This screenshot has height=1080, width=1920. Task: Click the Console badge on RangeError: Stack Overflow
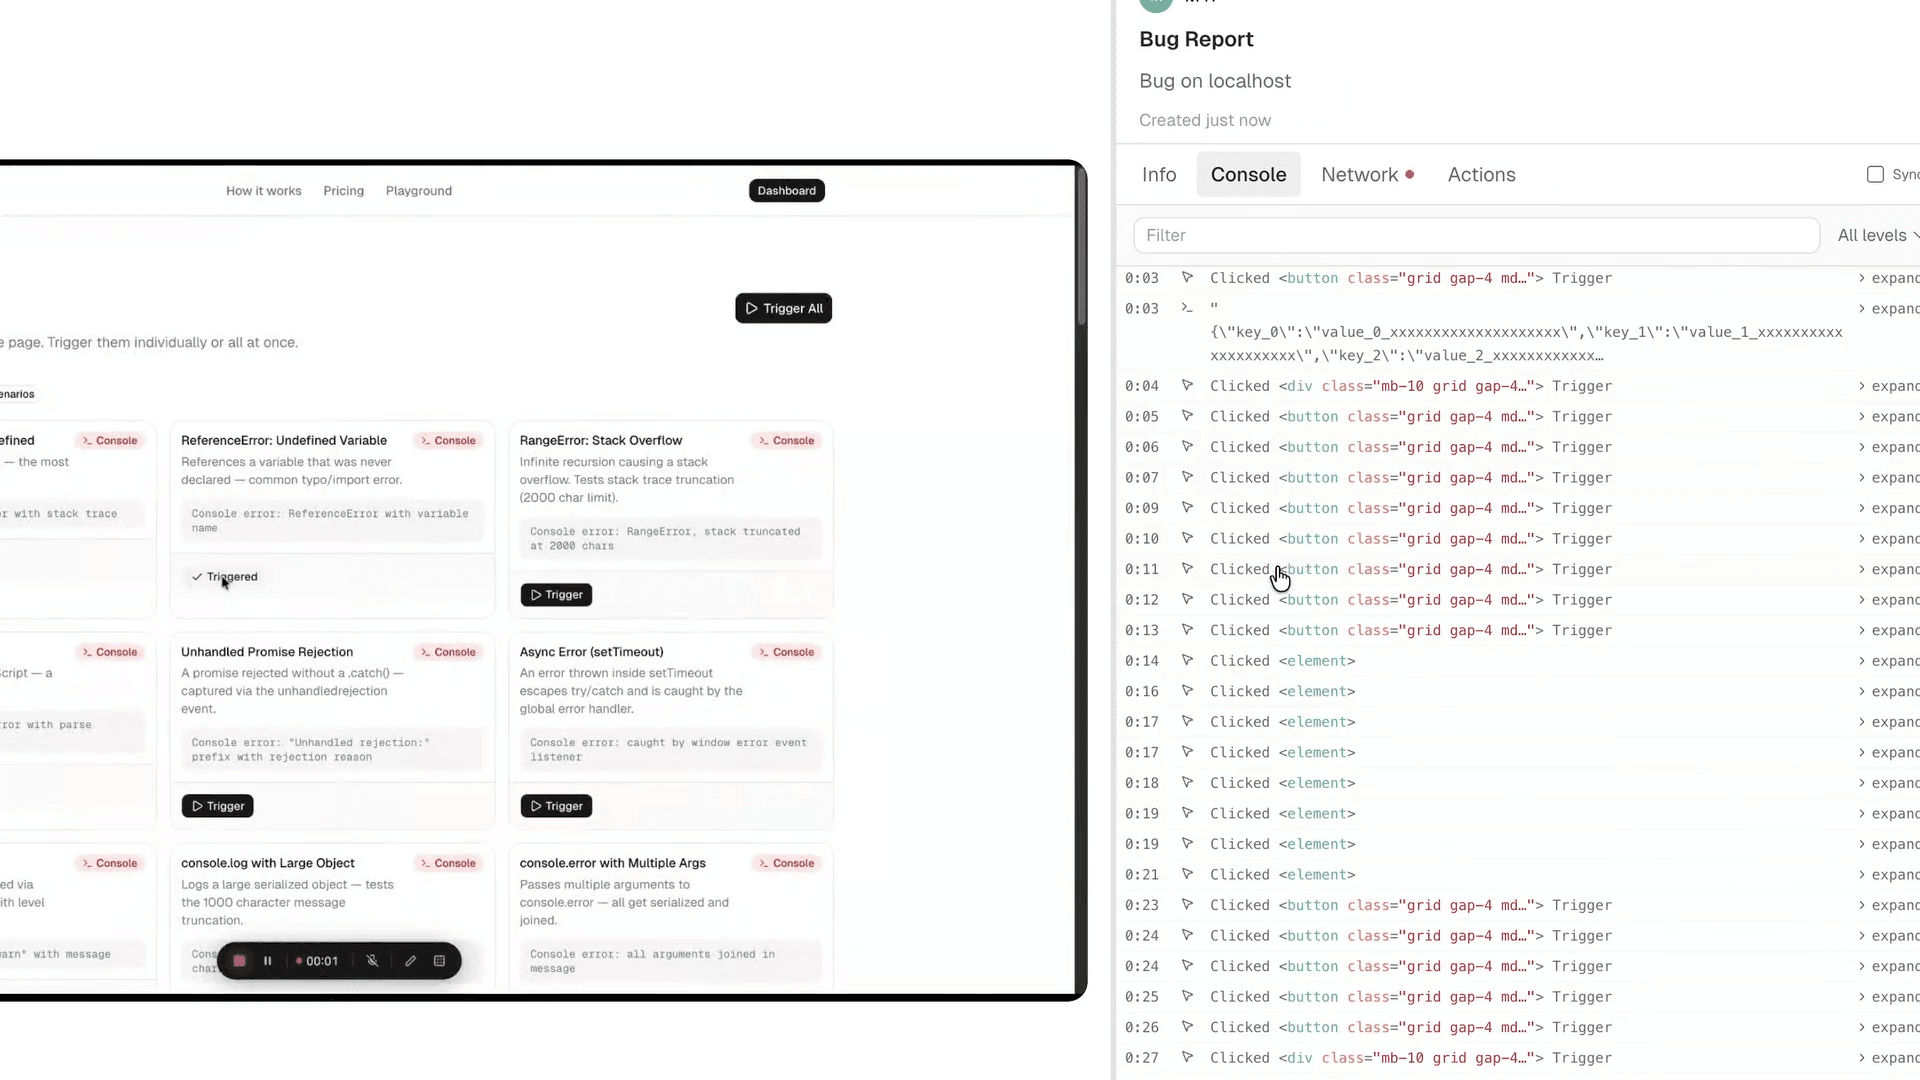click(786, 440)
